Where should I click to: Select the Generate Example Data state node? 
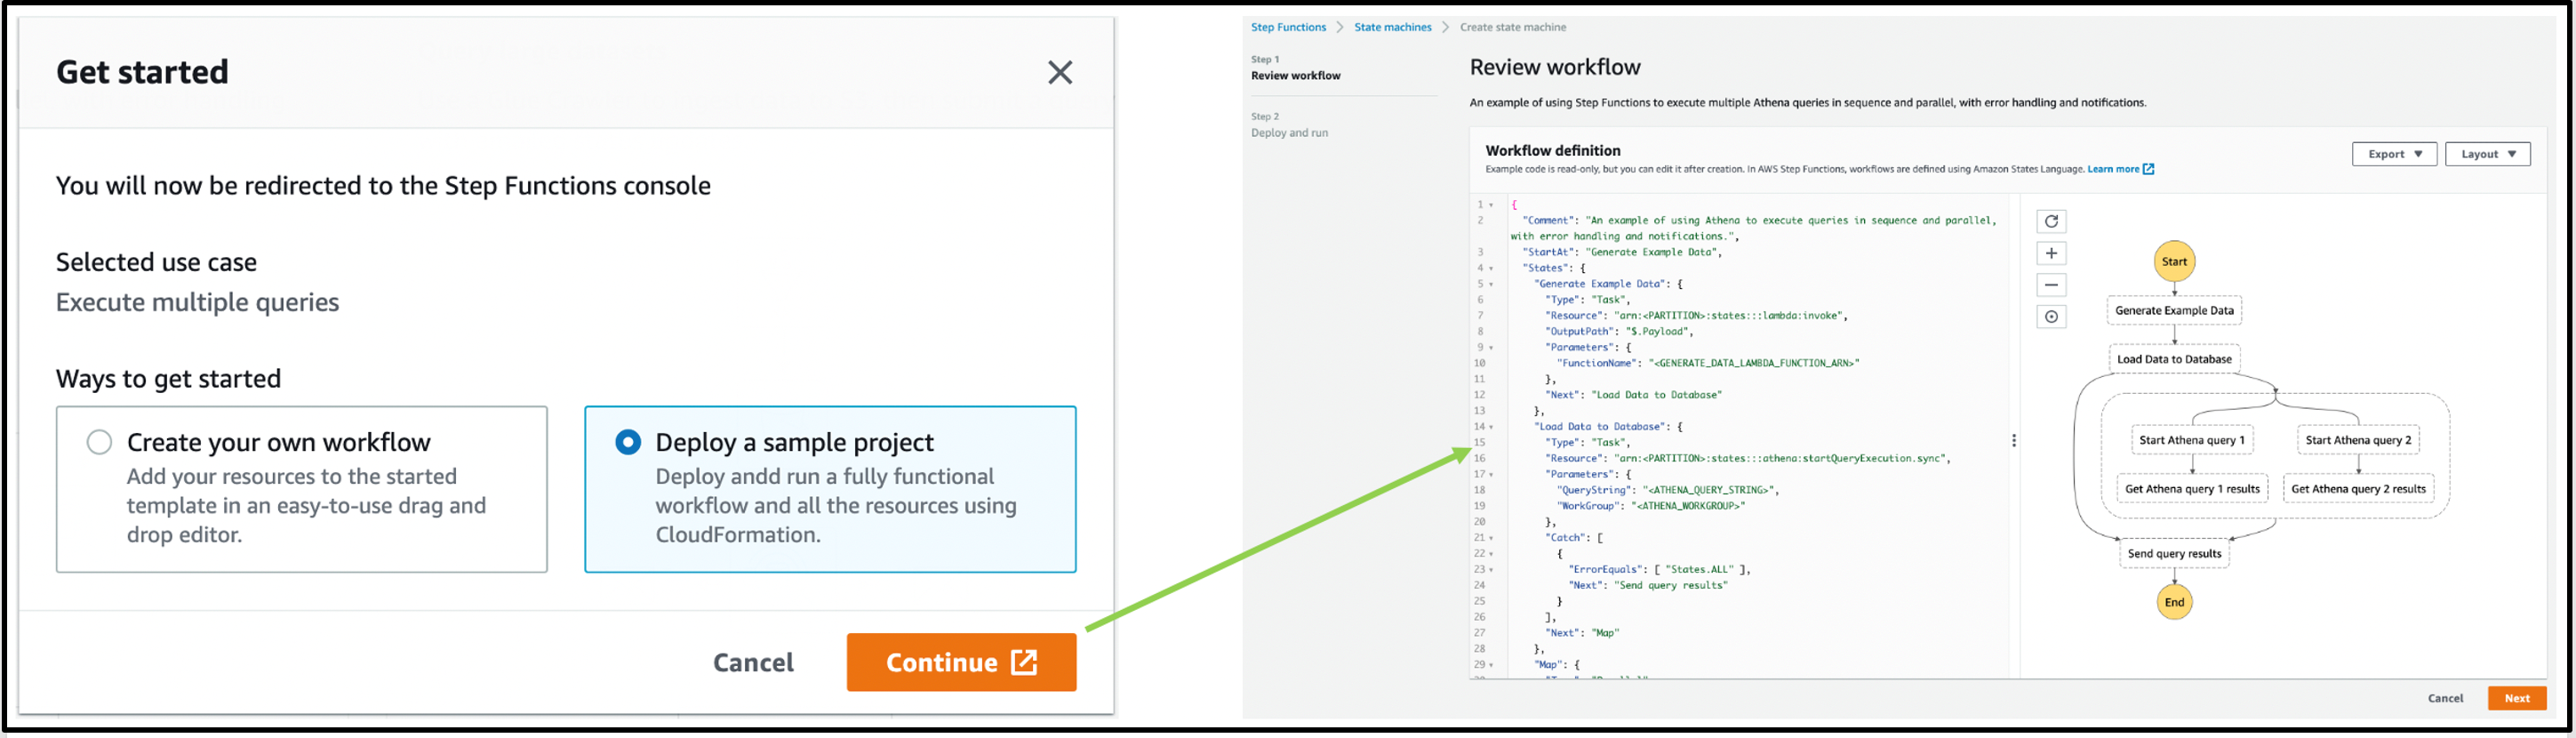coord(2174,310)
